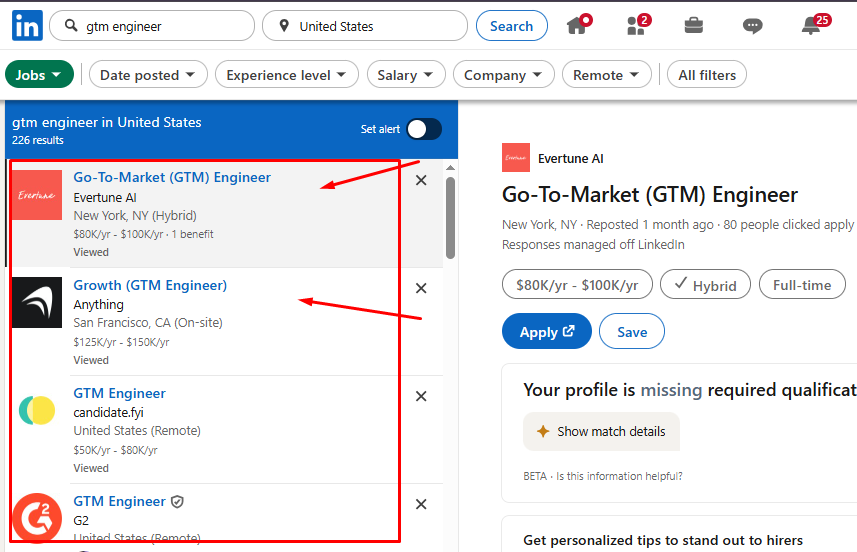The image size is (857, 552).
Task: Focus the job search field containing gtm engineer
Action: [x=152, y=26]
